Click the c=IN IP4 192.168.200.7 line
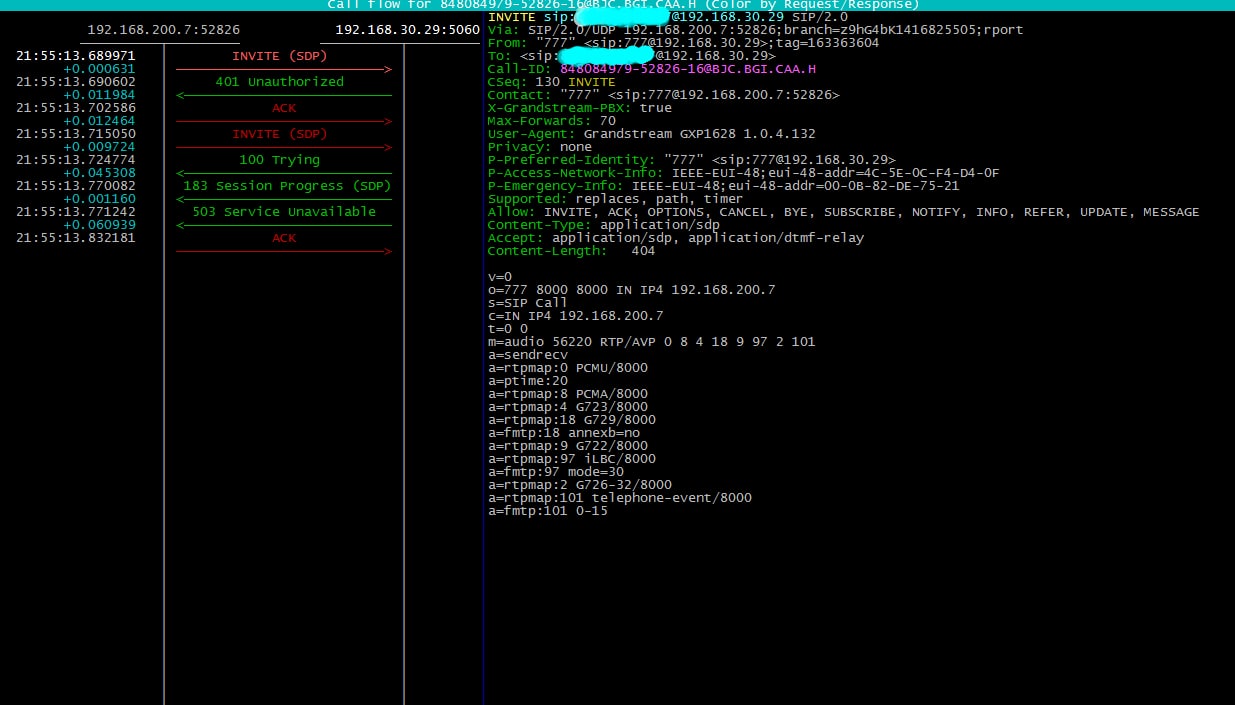 point(576,316)
